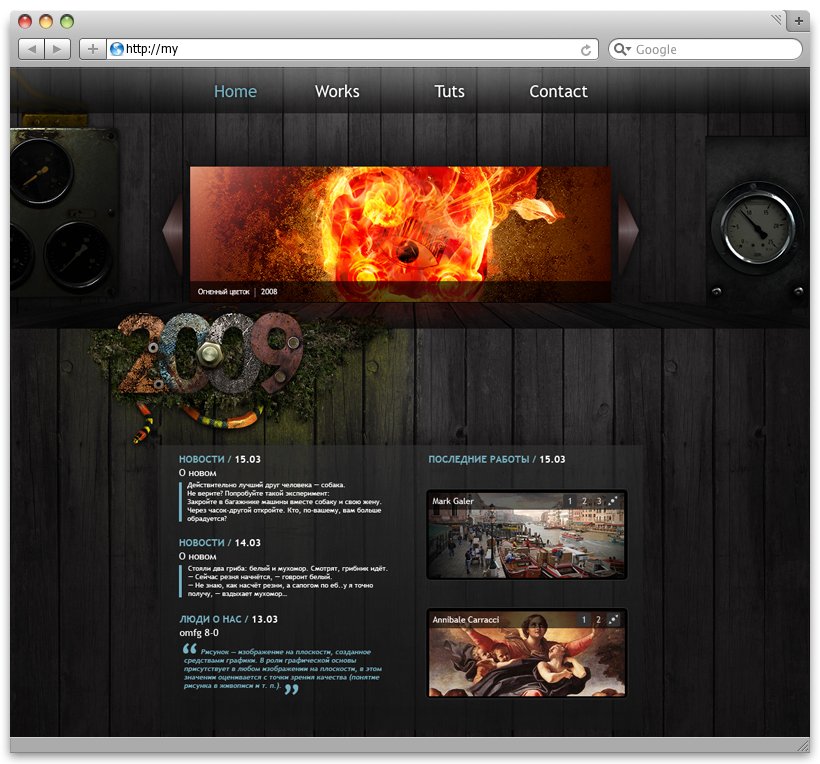Open the ЛЮДИ О НАС / 13.03 heading
Image resolution: width=820 pixels, height=764 pixels.
pos(229,619)
